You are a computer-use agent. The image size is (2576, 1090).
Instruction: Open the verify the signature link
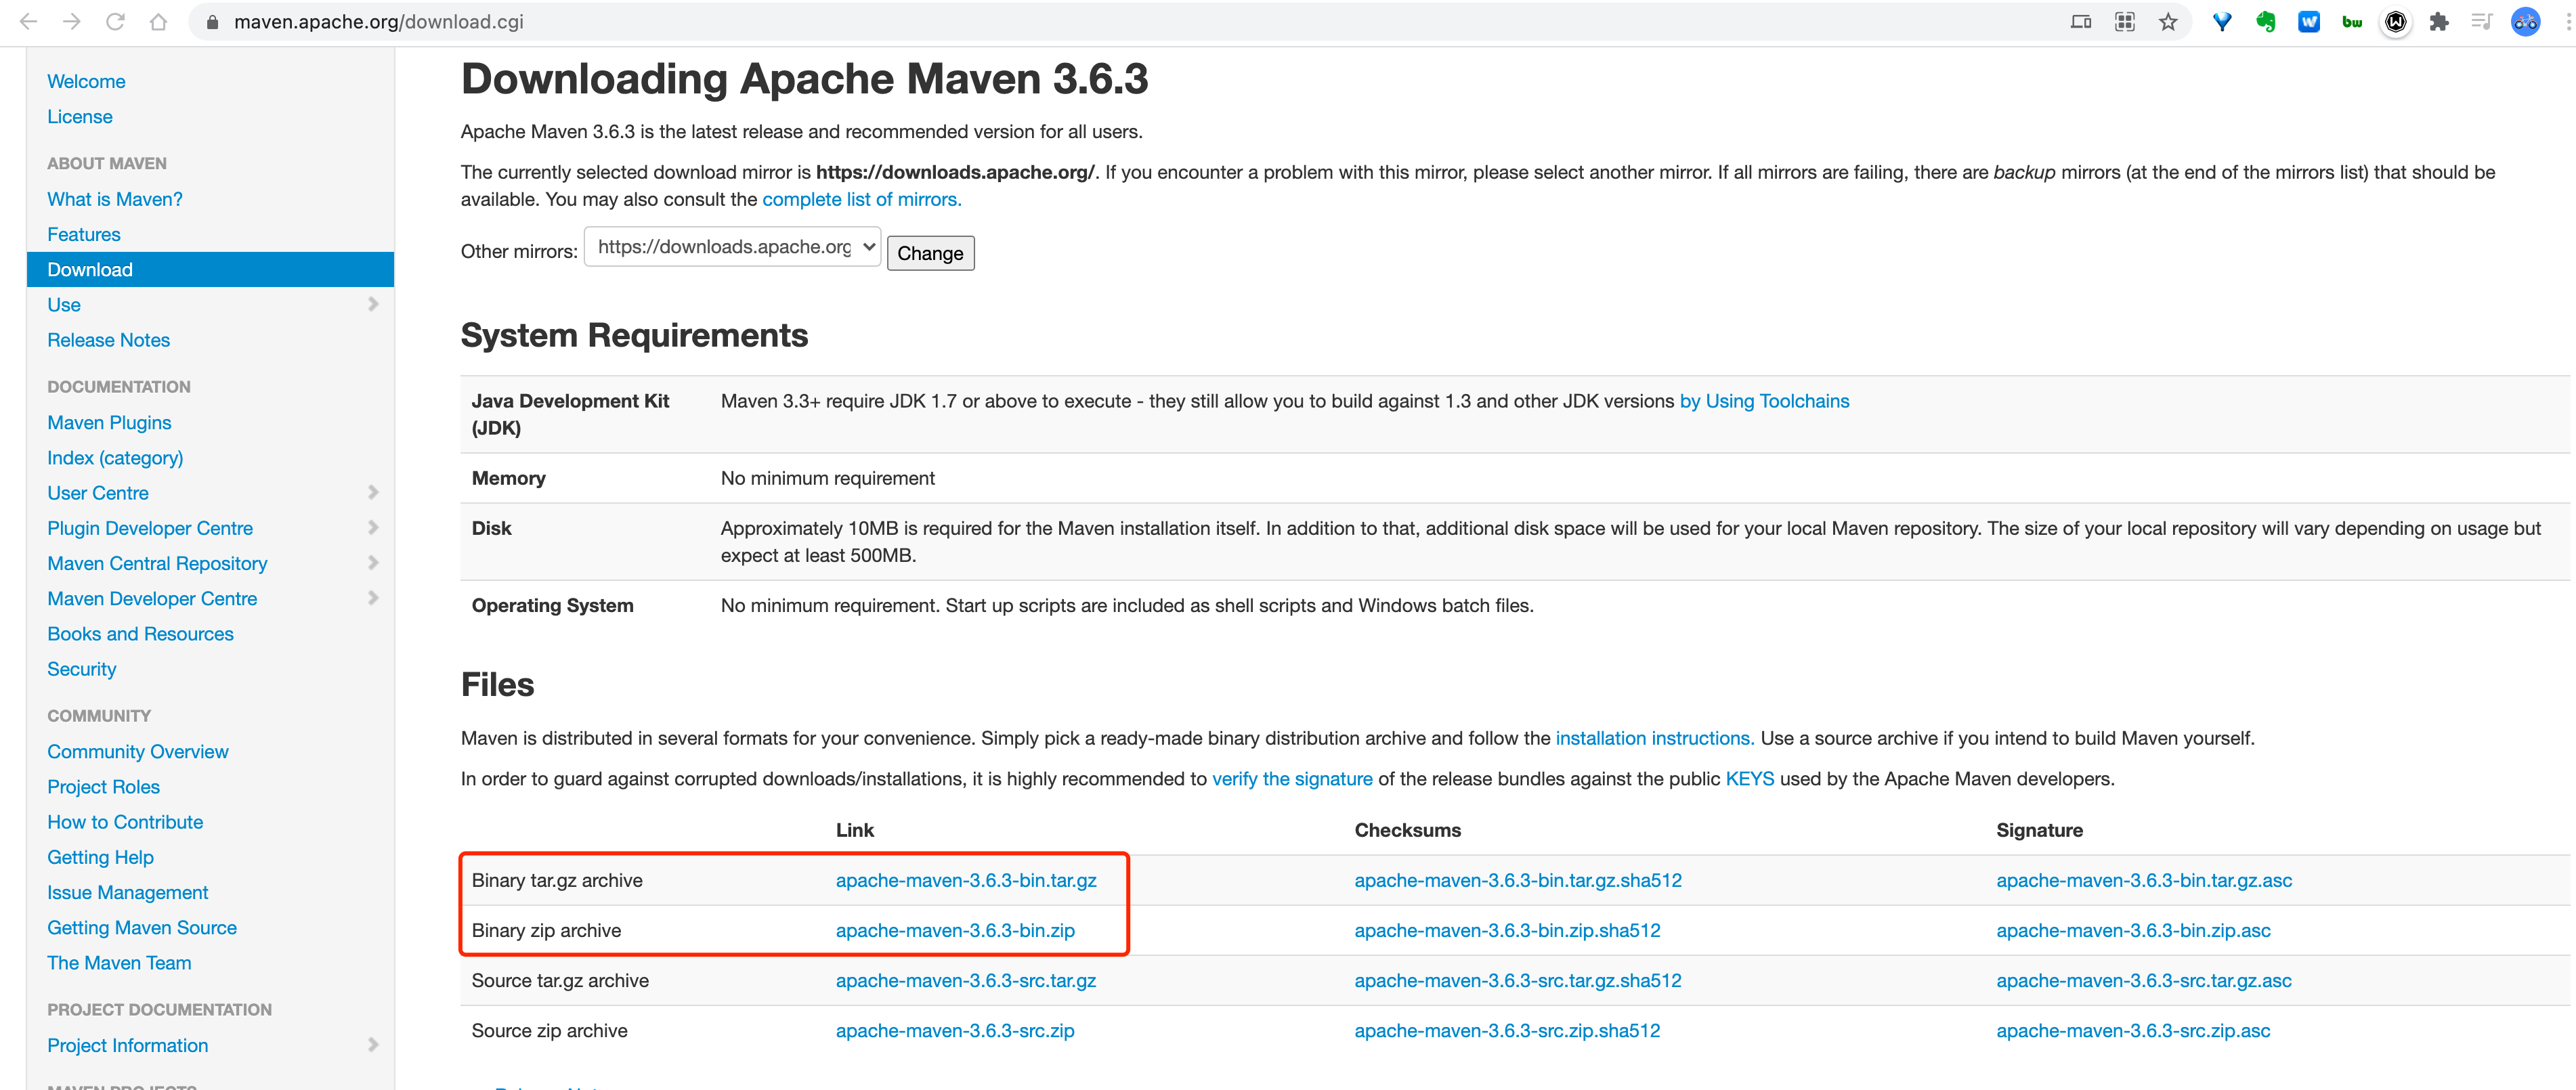pyautogui.click(x=1292, y=779)
